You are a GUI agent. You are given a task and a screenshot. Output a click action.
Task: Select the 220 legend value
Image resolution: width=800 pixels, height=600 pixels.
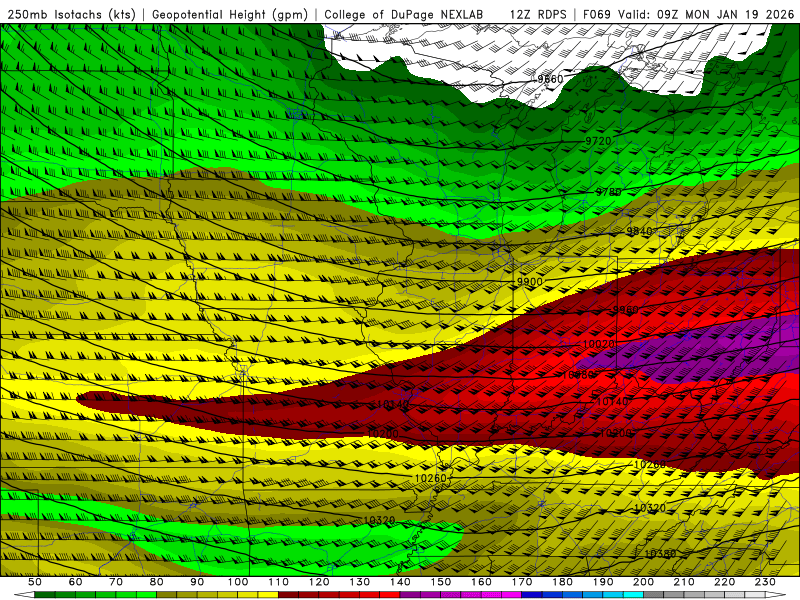click(x=724, y=582)
